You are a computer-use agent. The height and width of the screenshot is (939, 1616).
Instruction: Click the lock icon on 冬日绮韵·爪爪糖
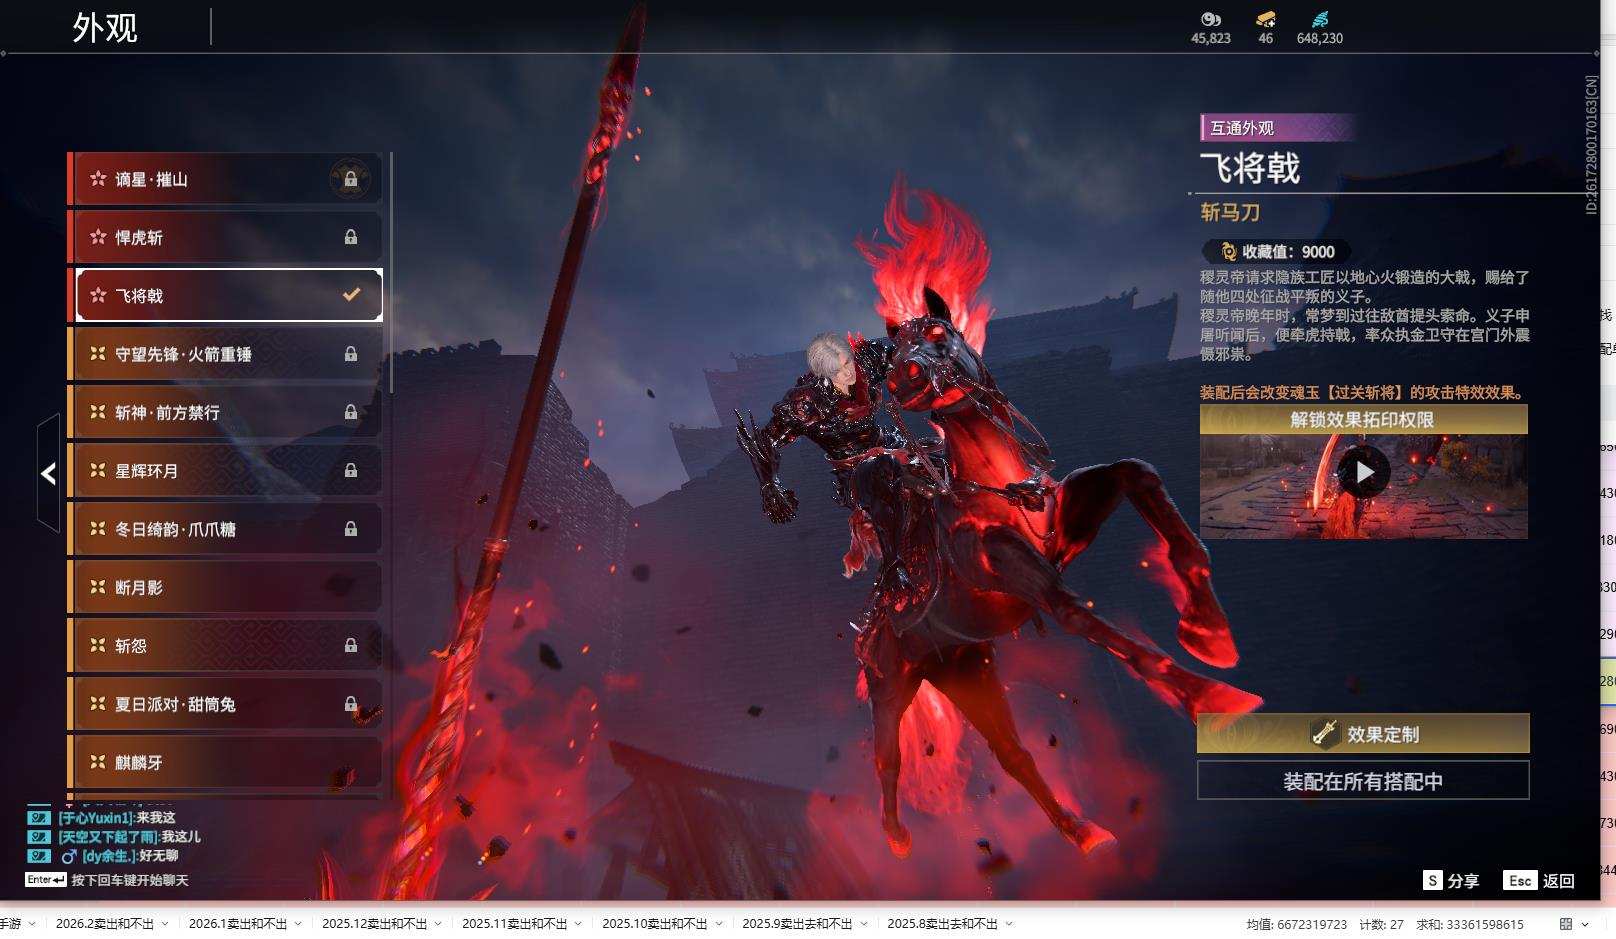click(351, 529)
